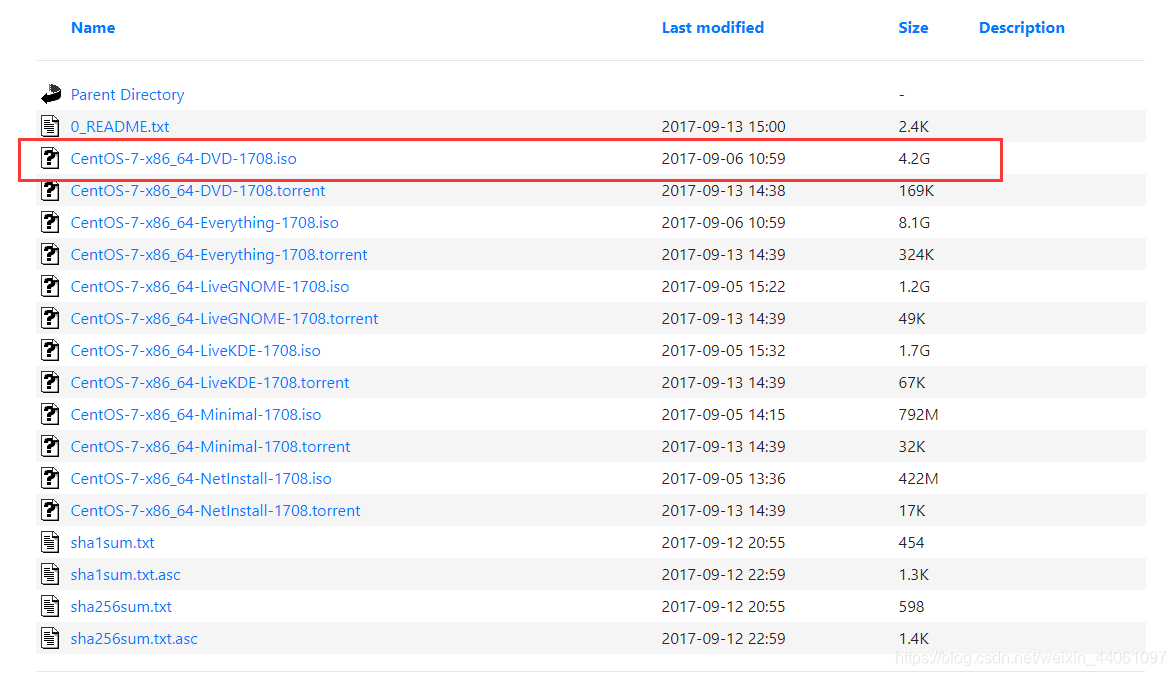
Task: Click the text-file icon beside sha256sum.txt
Action: point(50,606)
